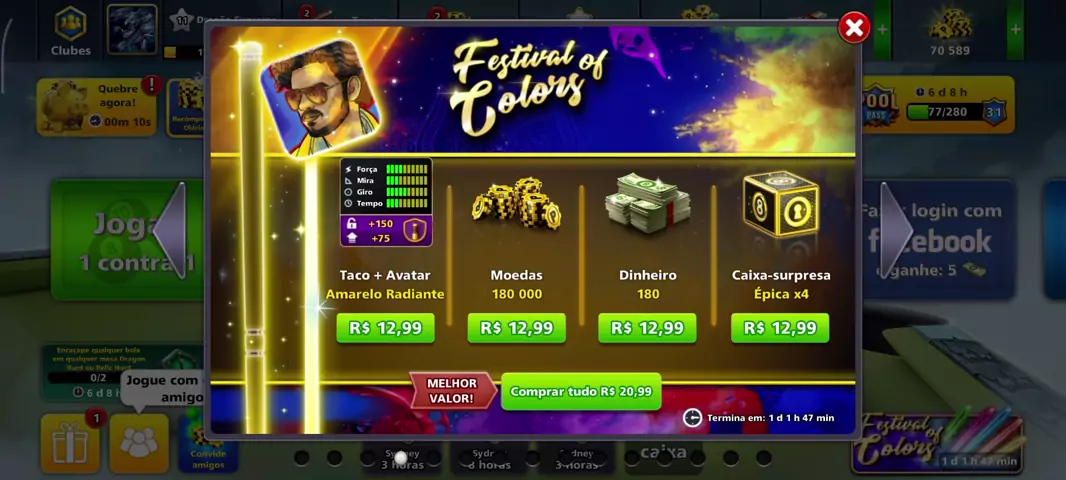1066x480 pixels.
Task: Select the Dinheiro cash stack icon
Action: pos(647,203)
